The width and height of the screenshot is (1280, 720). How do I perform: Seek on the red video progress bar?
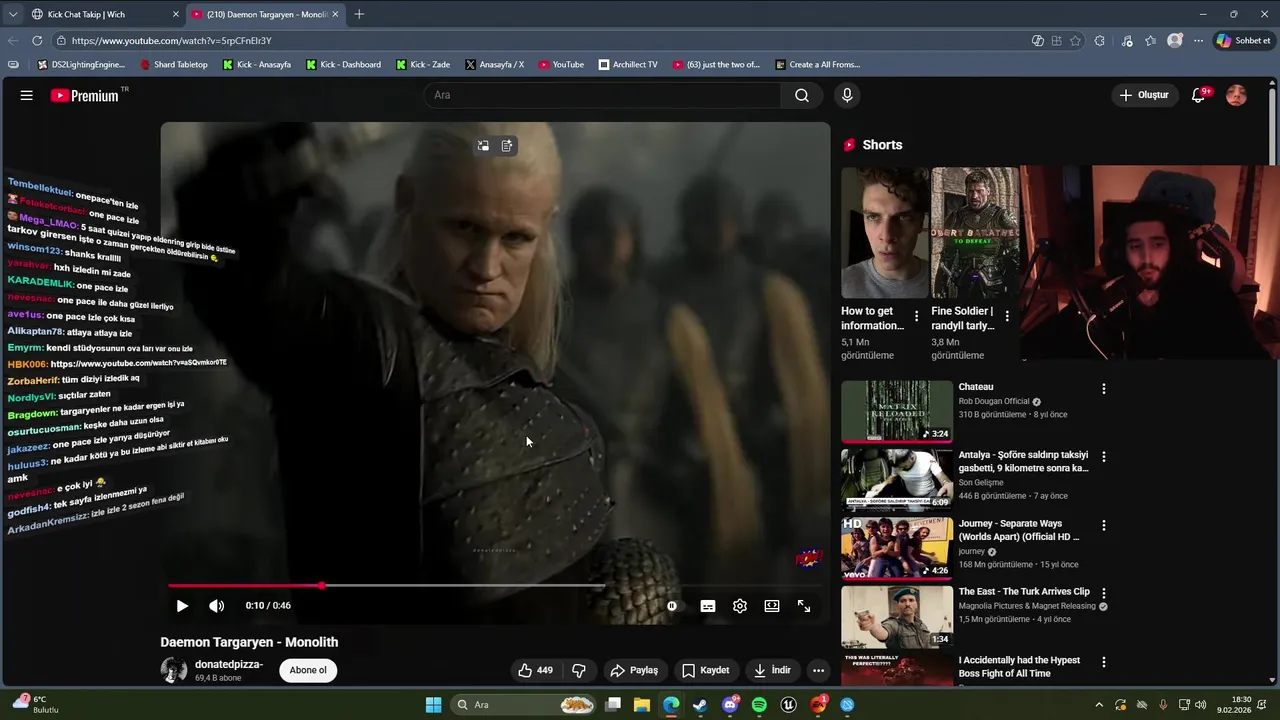click(495, 586)
